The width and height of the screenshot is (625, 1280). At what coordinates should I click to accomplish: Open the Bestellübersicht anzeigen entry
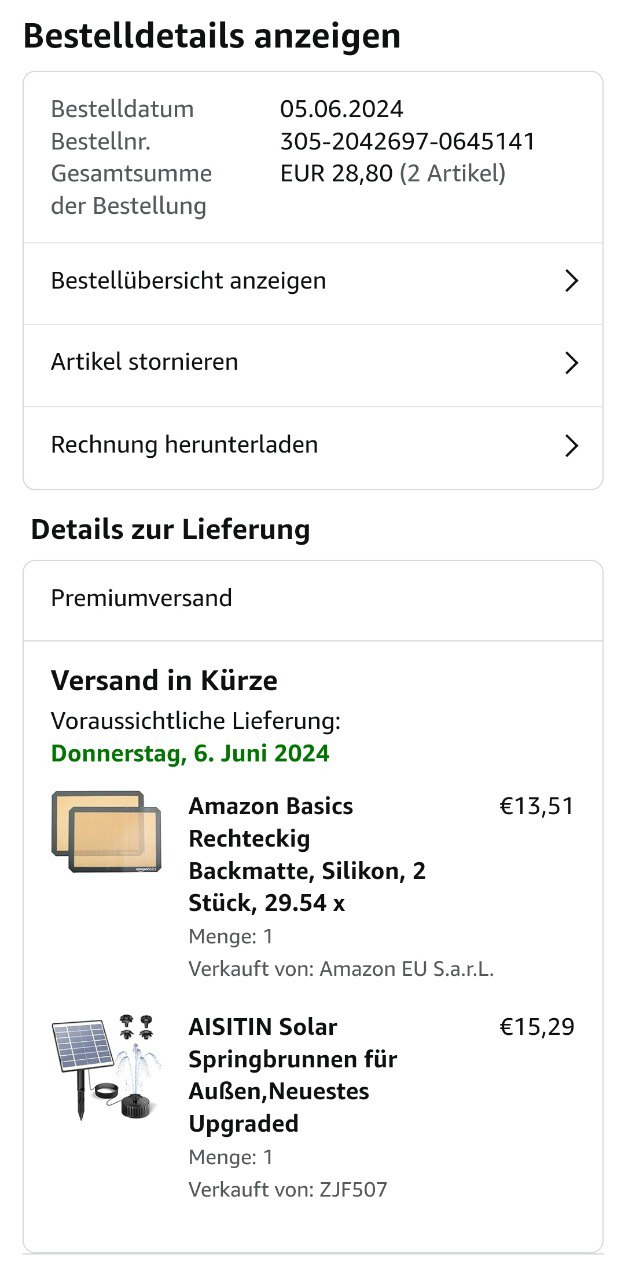(x=189, y=281)
